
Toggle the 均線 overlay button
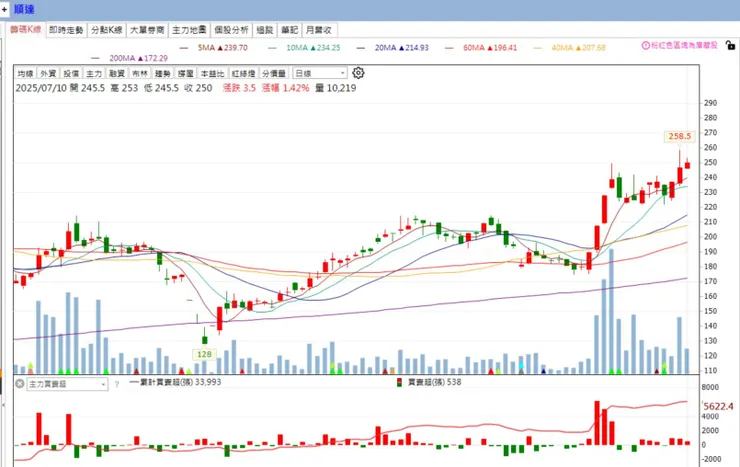tap(25, 73)
